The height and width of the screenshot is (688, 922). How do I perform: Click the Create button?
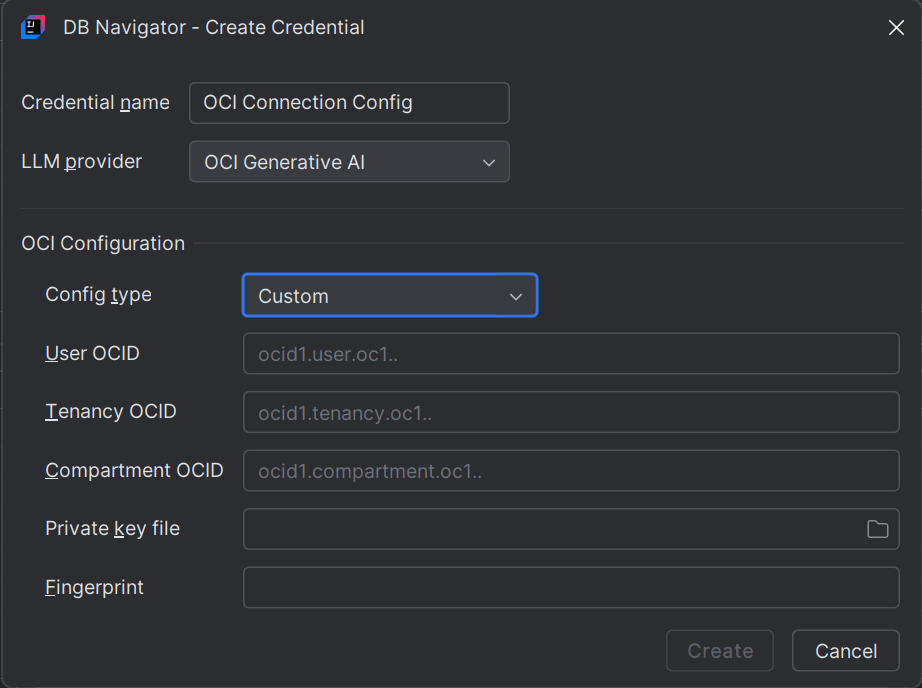(720, 650)
